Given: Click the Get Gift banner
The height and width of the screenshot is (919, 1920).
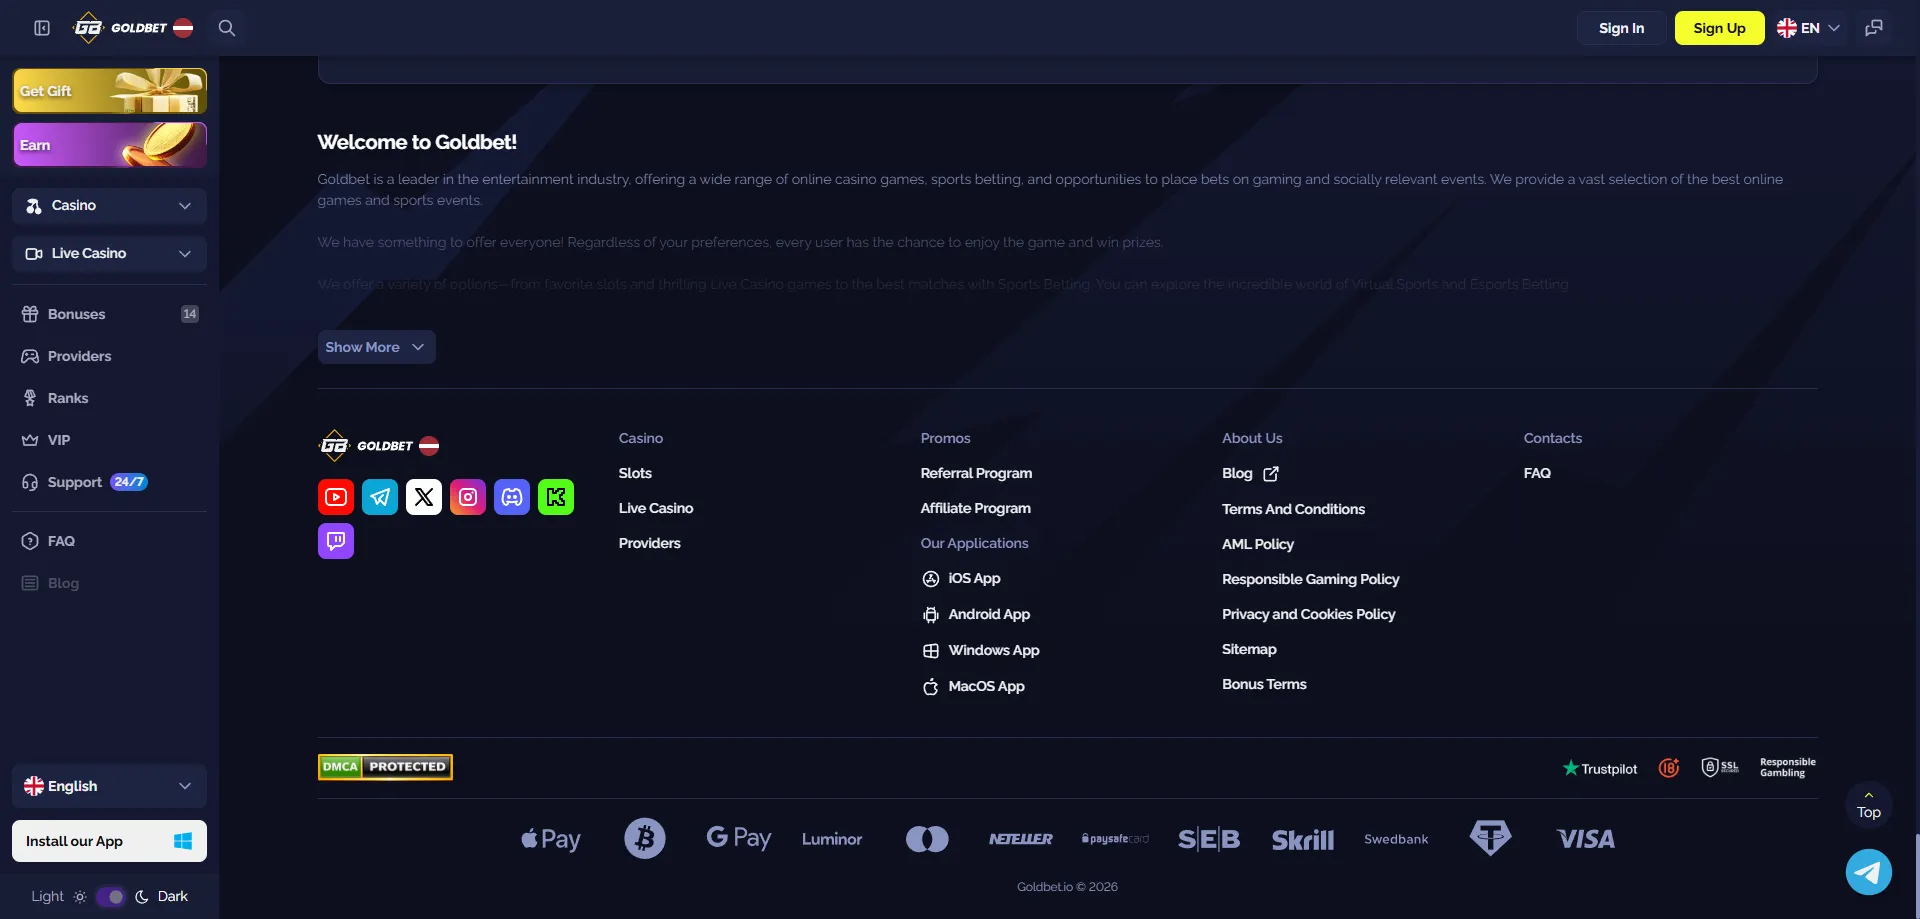Looking at the screenshot, I should tap(109, 91).
